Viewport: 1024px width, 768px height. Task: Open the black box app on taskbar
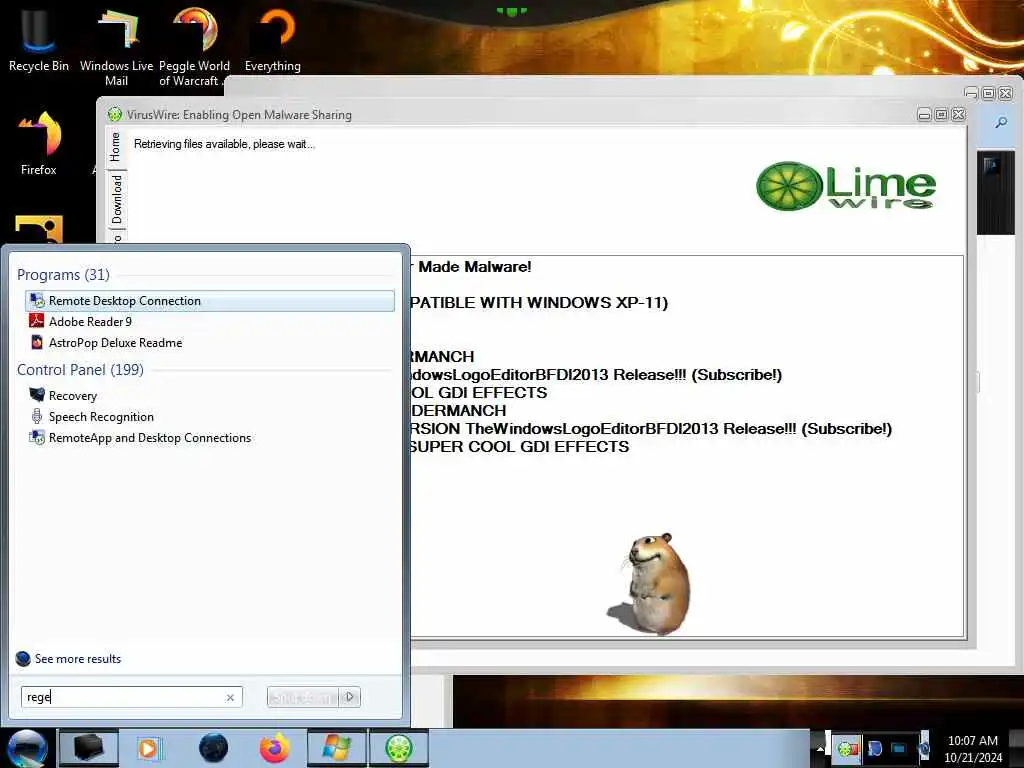pos(89,748)
